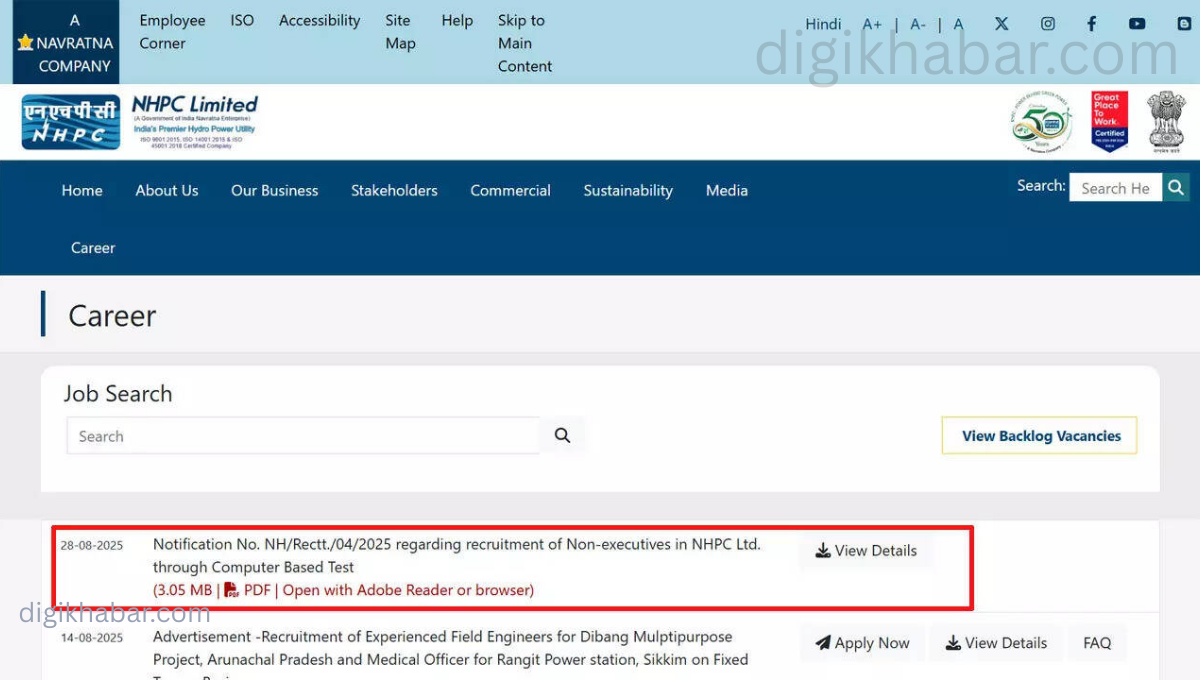Viewport: 1200px width, 680px height.
Task: Expand the Our Business menu
Action: click(x=274, y=190)
